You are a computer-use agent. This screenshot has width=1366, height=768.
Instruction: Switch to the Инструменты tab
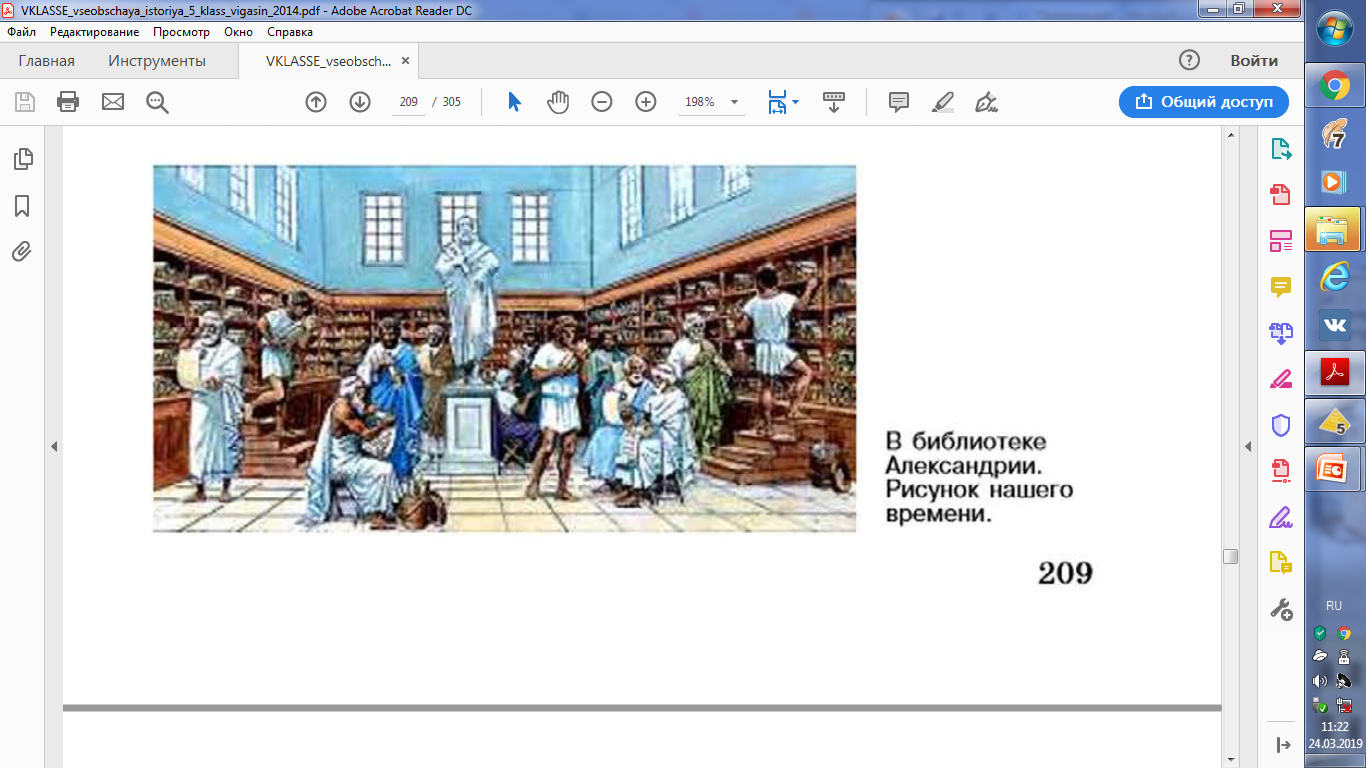pos(157,61)
